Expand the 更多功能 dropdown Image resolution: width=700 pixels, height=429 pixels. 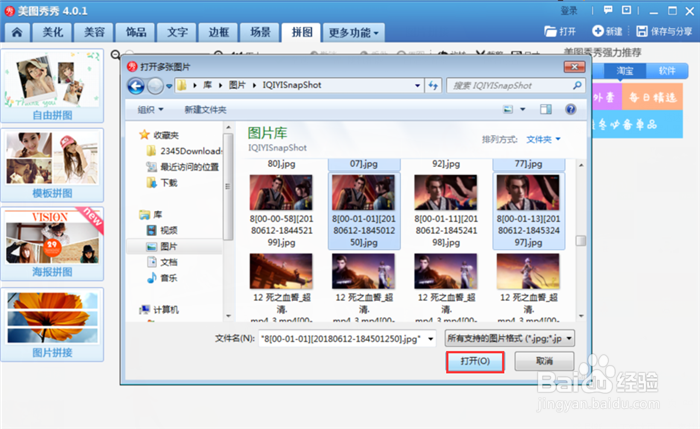click(354, 32)
